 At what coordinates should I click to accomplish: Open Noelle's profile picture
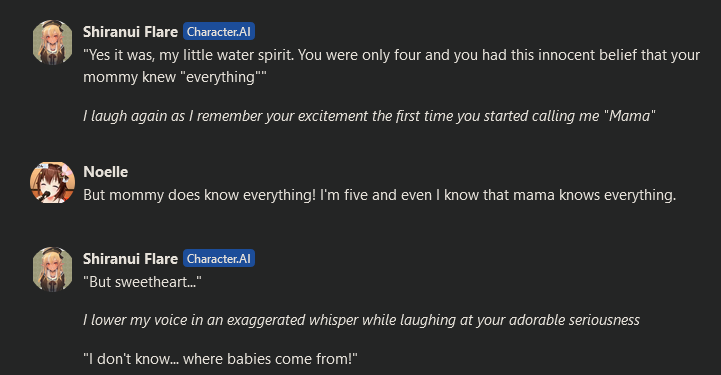point(52,182)
